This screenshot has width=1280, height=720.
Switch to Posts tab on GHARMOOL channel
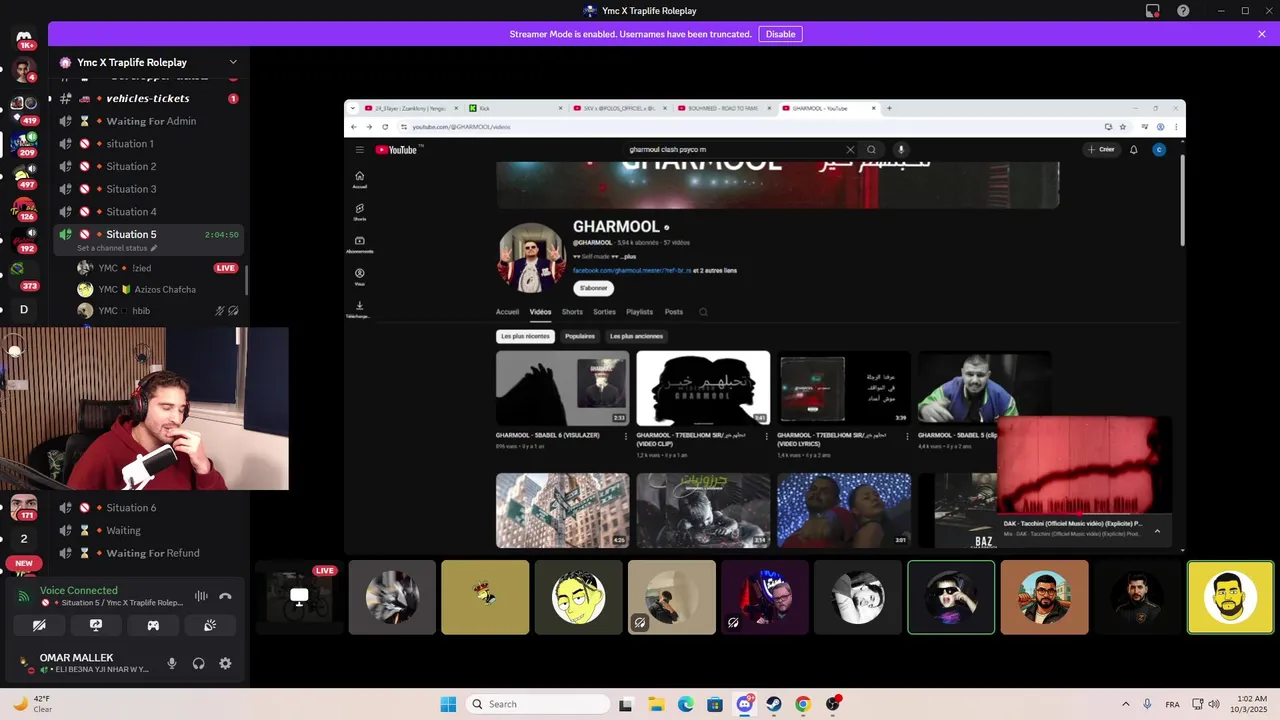(674, 312)
